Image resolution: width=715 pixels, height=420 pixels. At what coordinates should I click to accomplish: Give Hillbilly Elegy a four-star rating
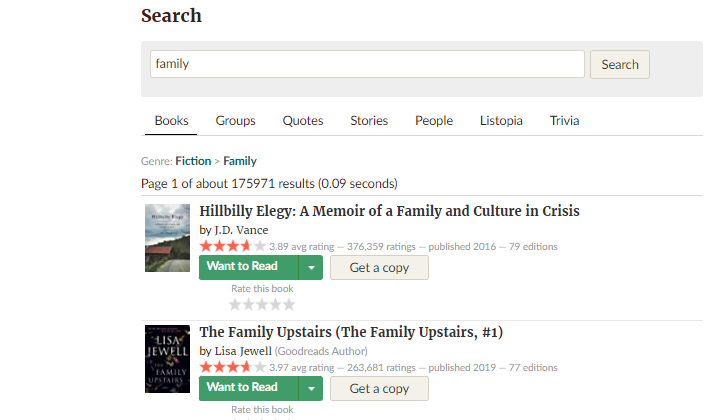tap(275, 304)
